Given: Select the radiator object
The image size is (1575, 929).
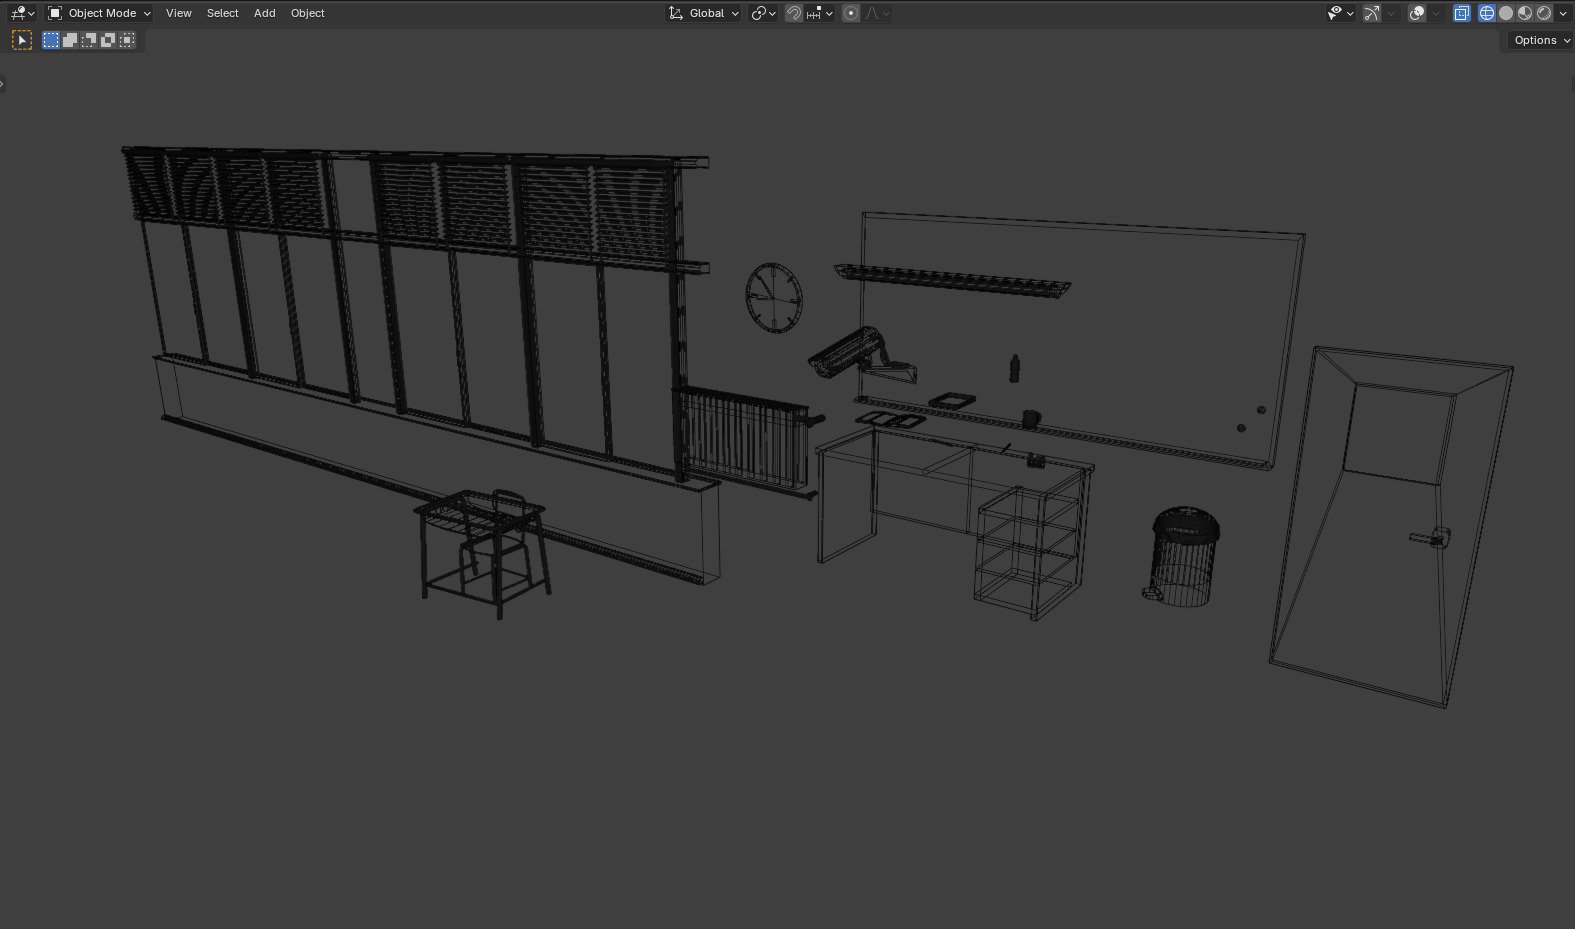Looking at the screenshot, I should coord(746,441).
